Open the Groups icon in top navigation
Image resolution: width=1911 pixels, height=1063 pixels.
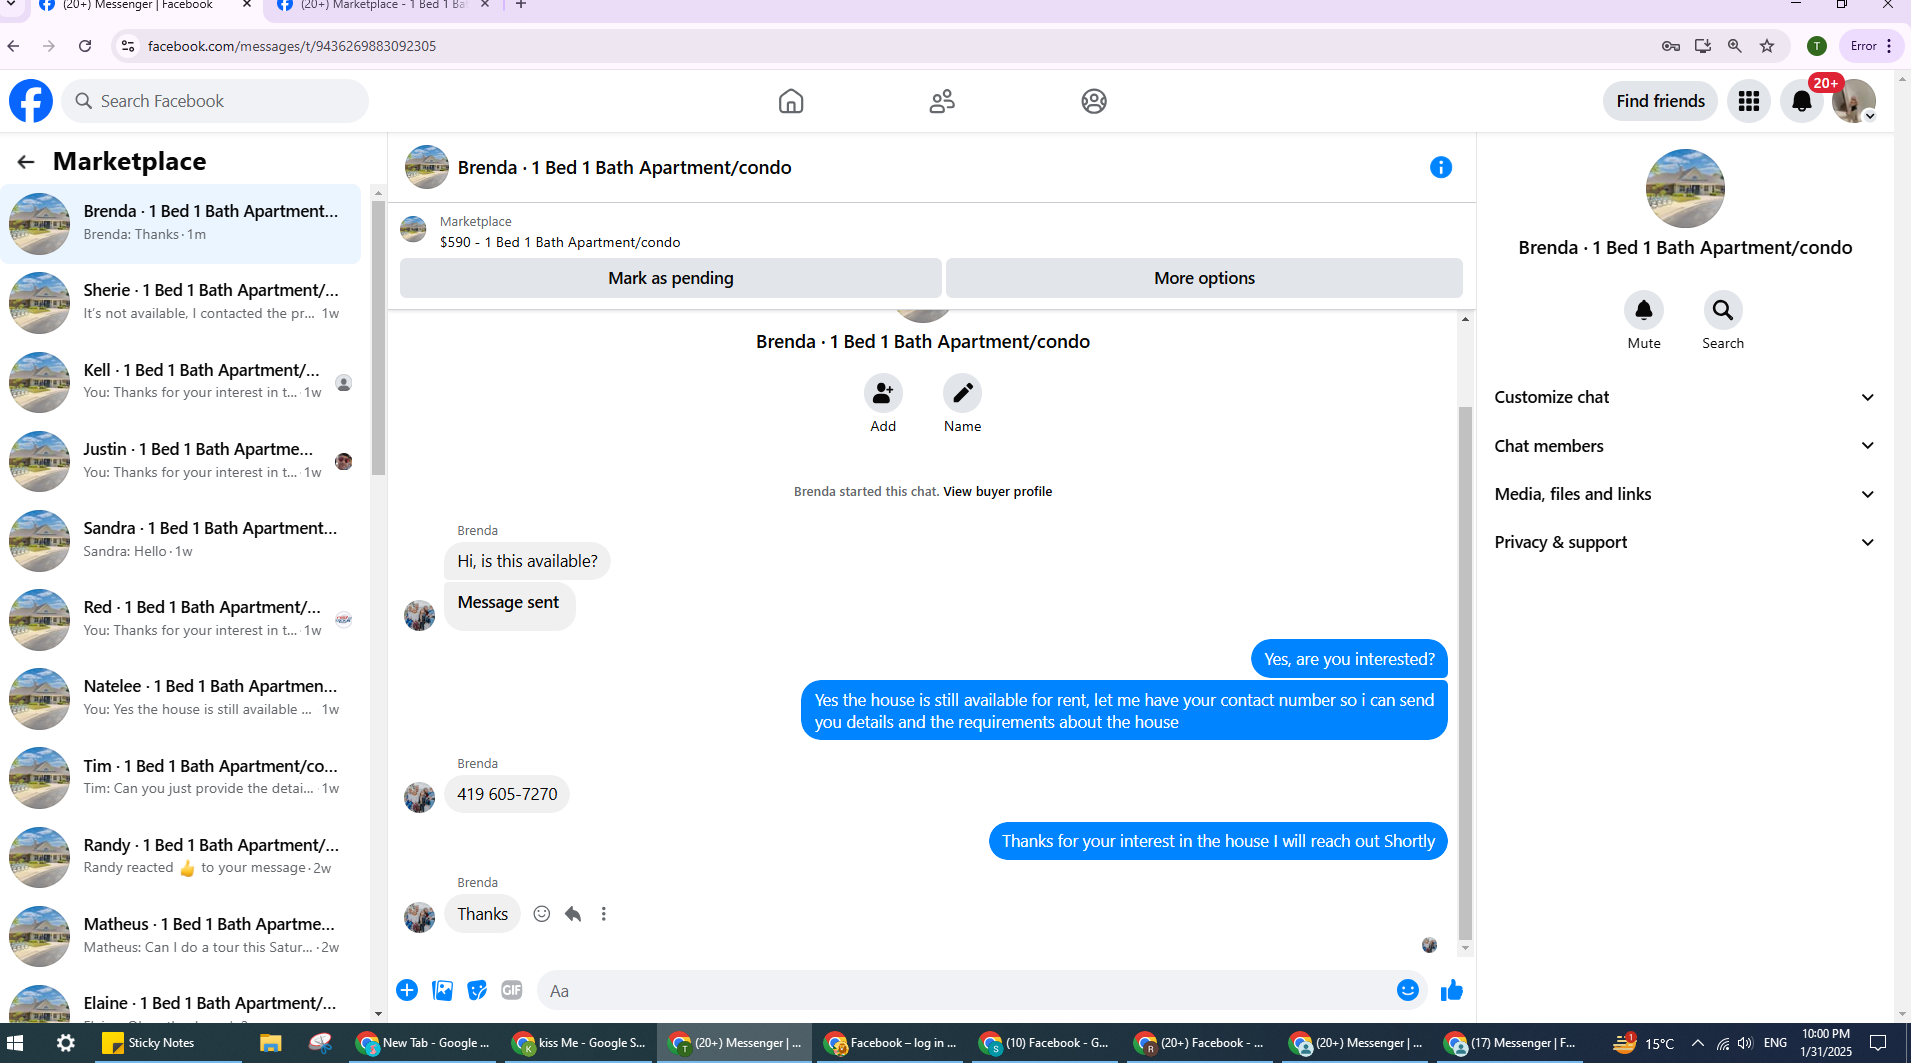pos(1094,101)
